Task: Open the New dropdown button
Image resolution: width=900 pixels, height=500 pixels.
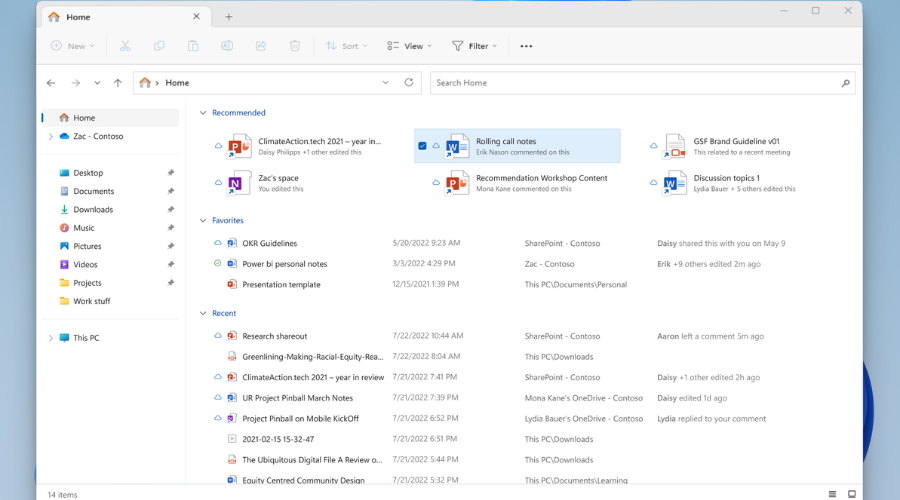Action: 72,46
